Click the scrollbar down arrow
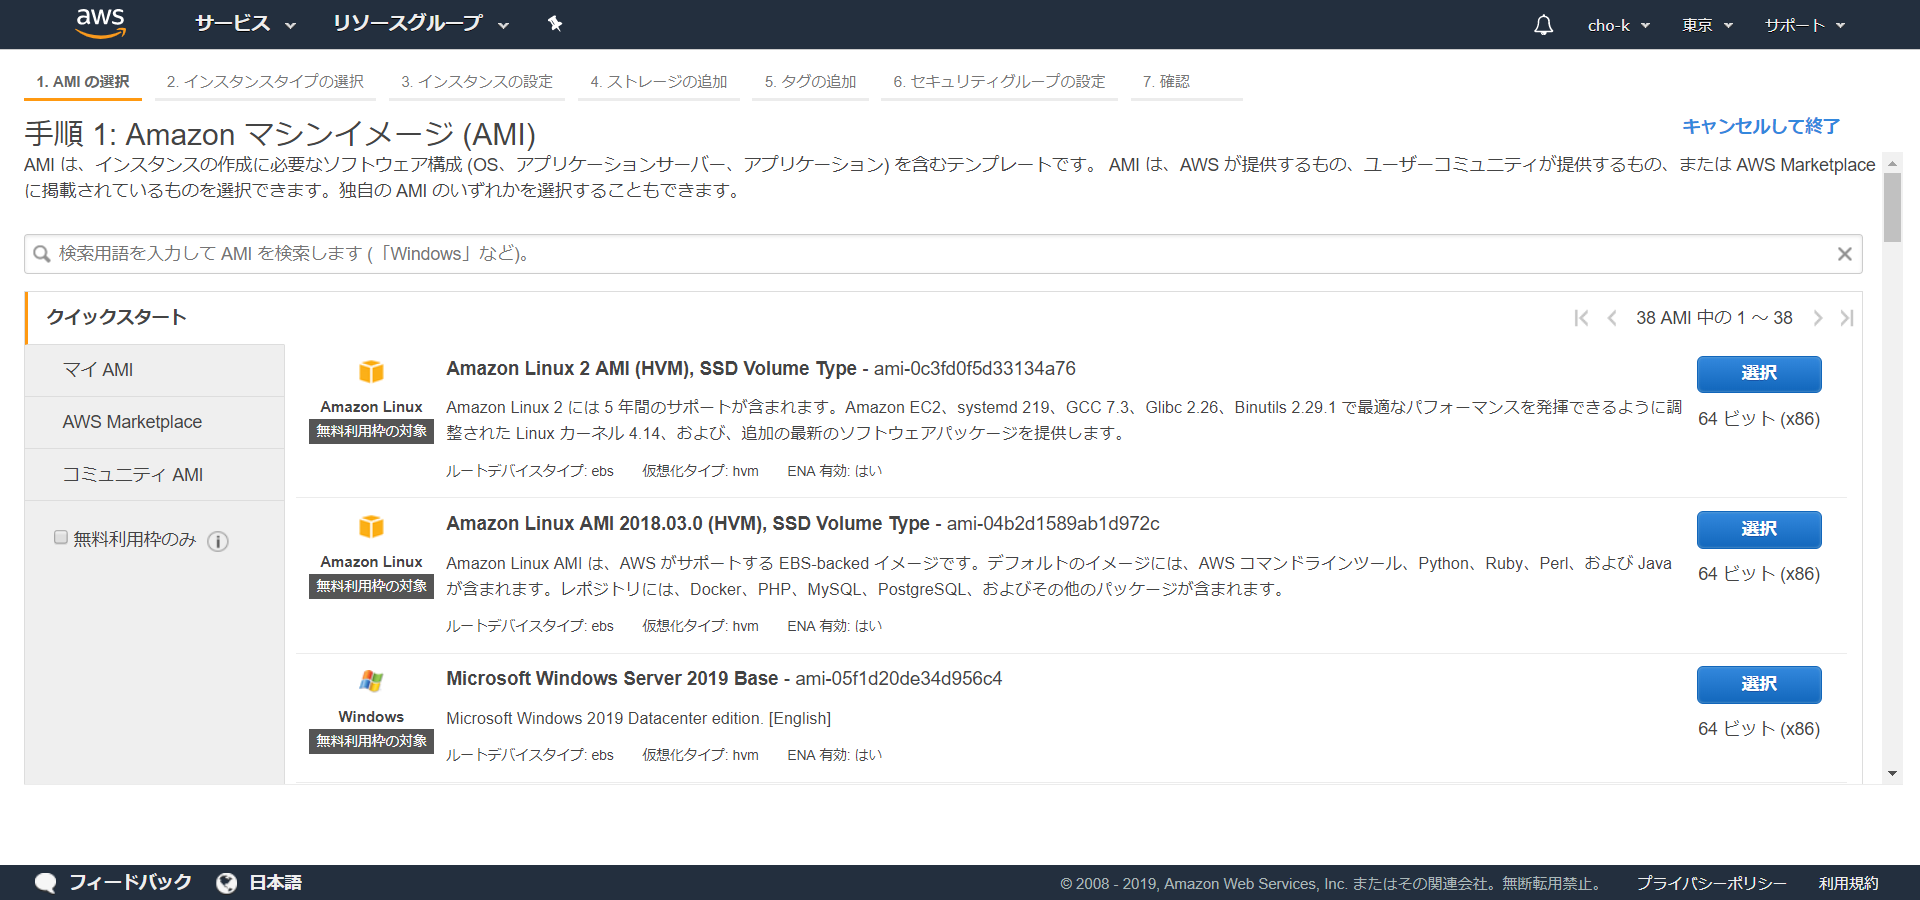Viewport: 1920px width, 900px height. (1892, 774)
